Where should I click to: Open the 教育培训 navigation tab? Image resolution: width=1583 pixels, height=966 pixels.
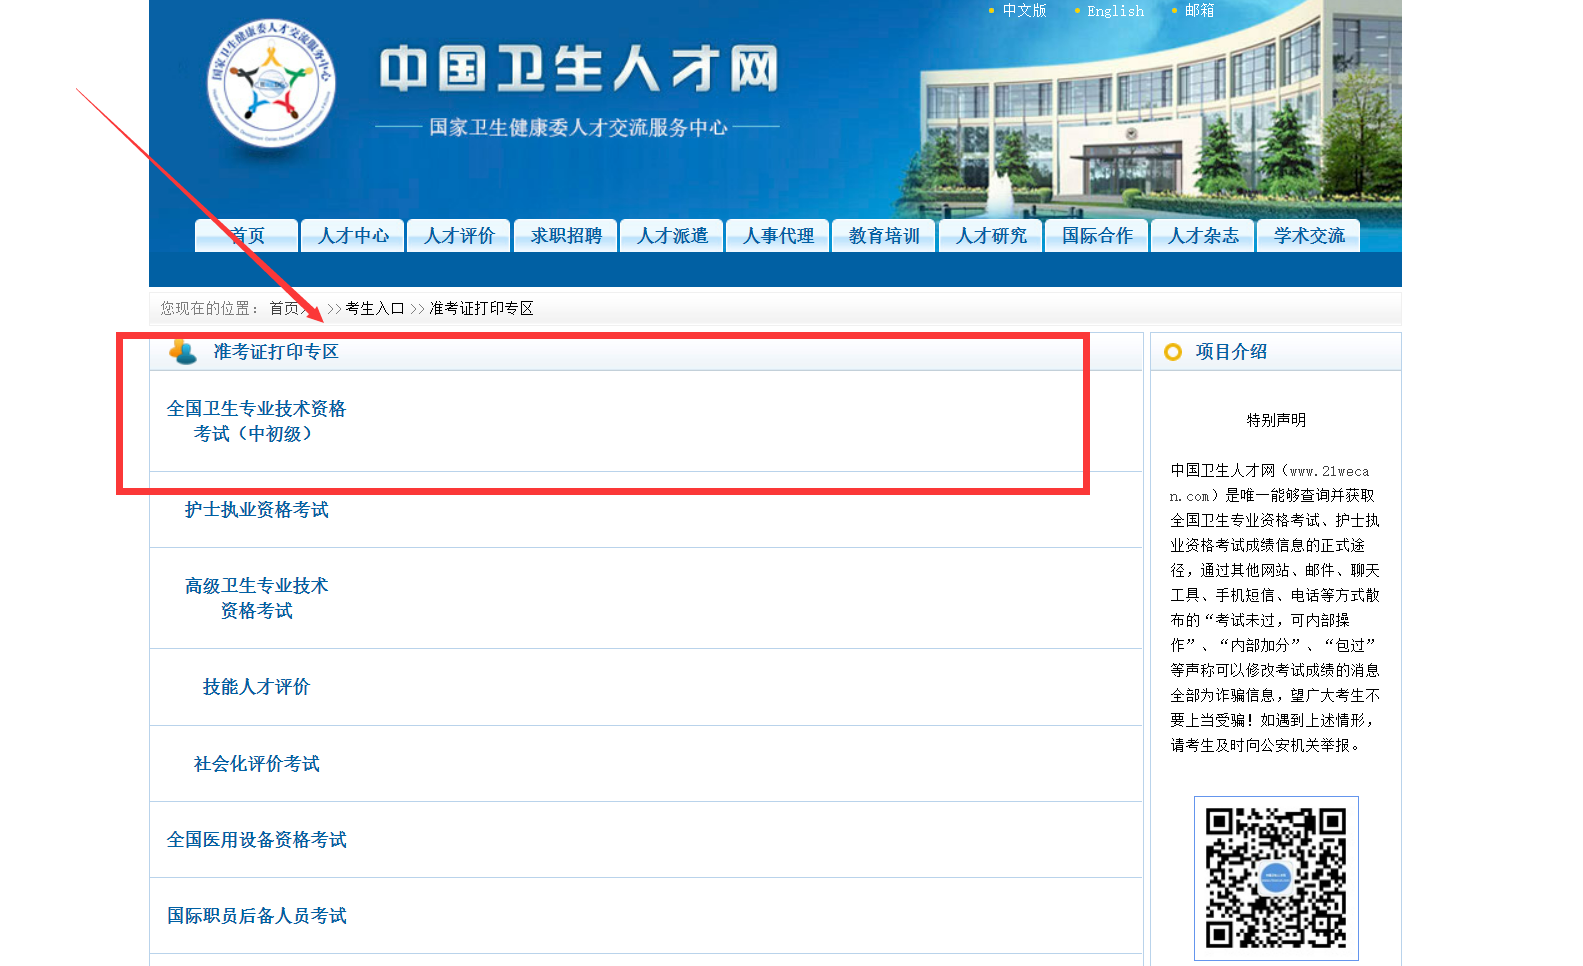point(884,236)
